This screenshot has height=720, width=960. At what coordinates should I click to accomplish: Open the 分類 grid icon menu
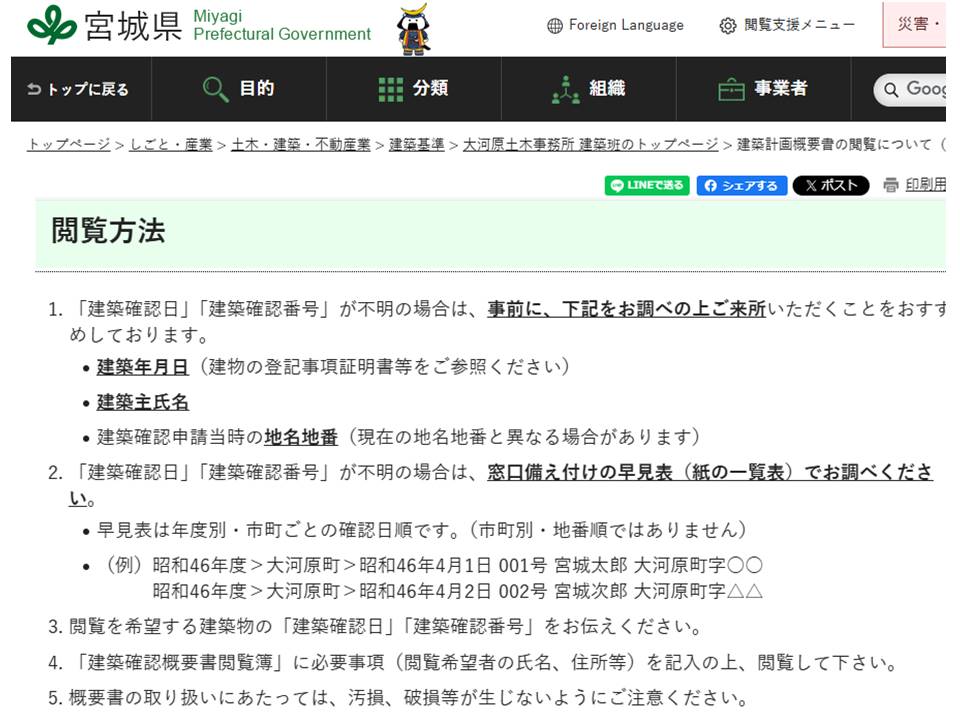(x=389, y=89)
